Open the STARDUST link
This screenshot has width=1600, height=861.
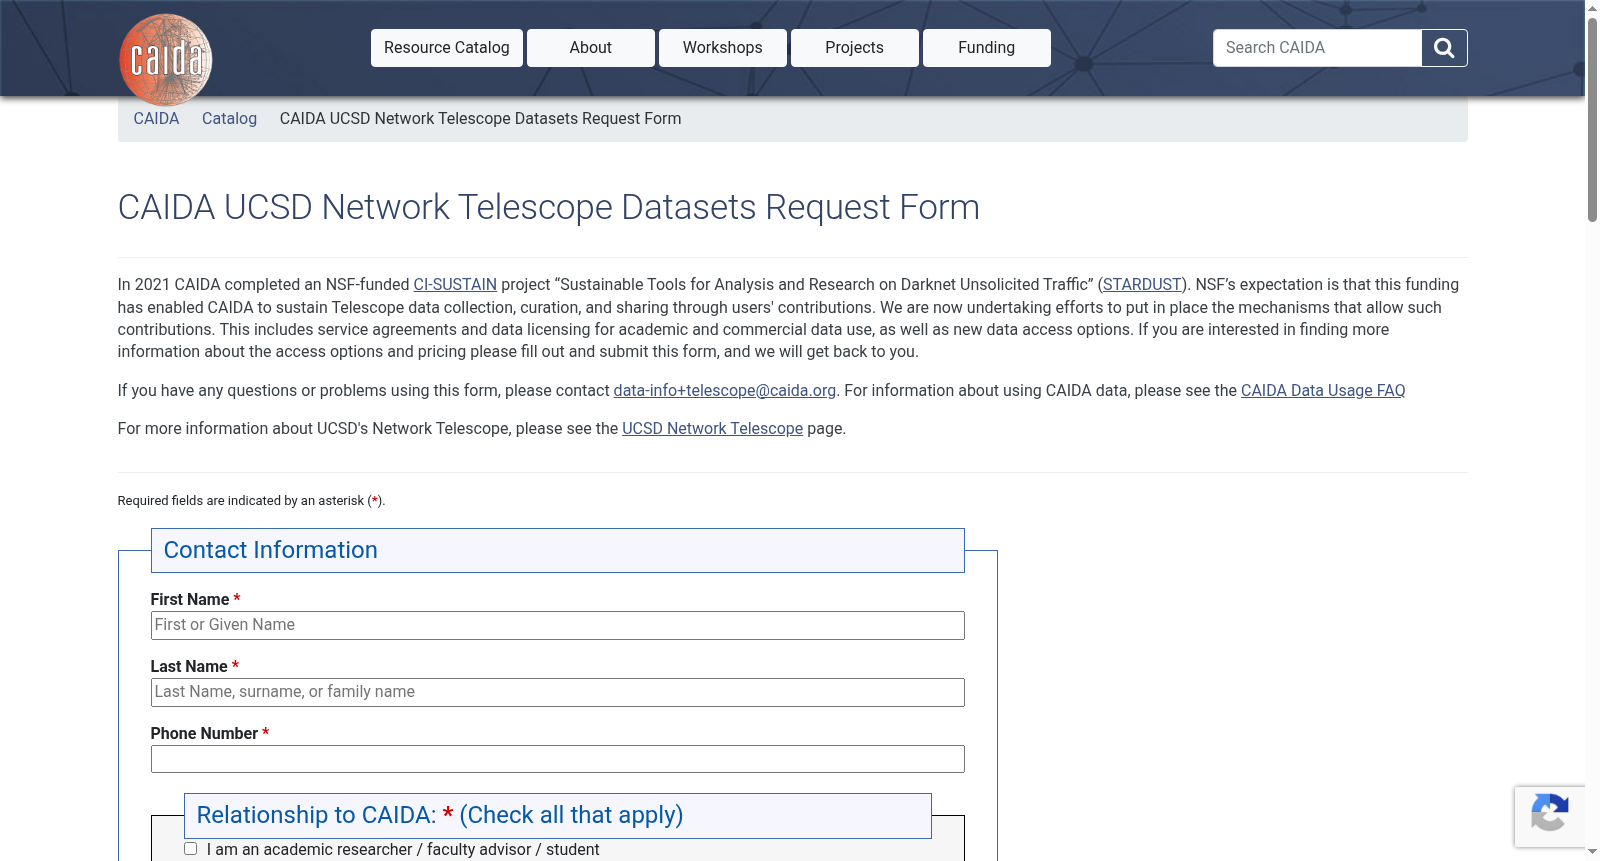[1143, 285]
